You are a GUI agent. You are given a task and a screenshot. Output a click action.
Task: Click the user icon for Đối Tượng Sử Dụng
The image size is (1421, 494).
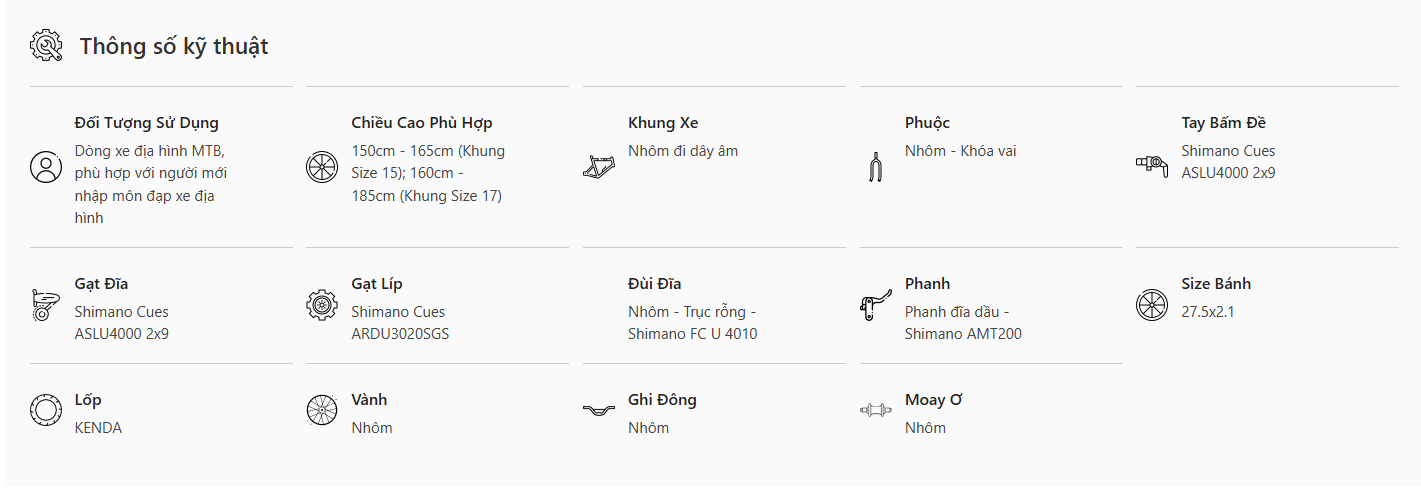(46, 167)
